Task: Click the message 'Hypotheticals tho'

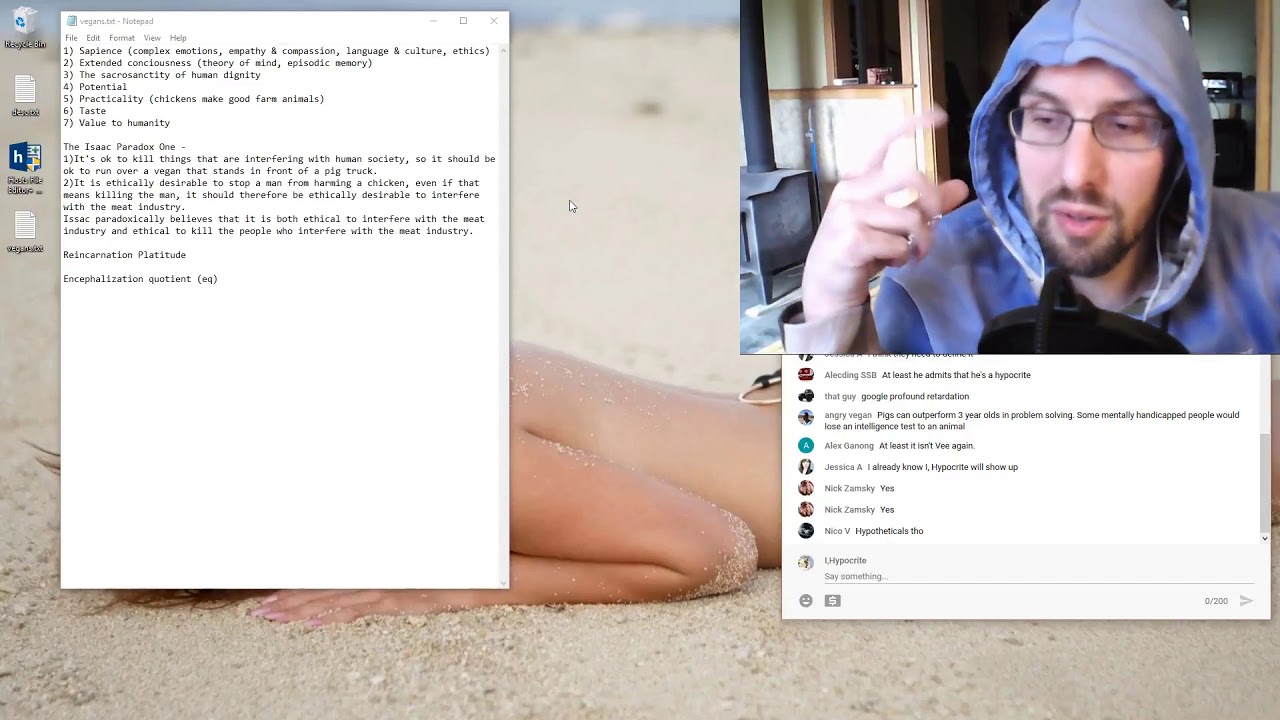Action: point(889,531)
